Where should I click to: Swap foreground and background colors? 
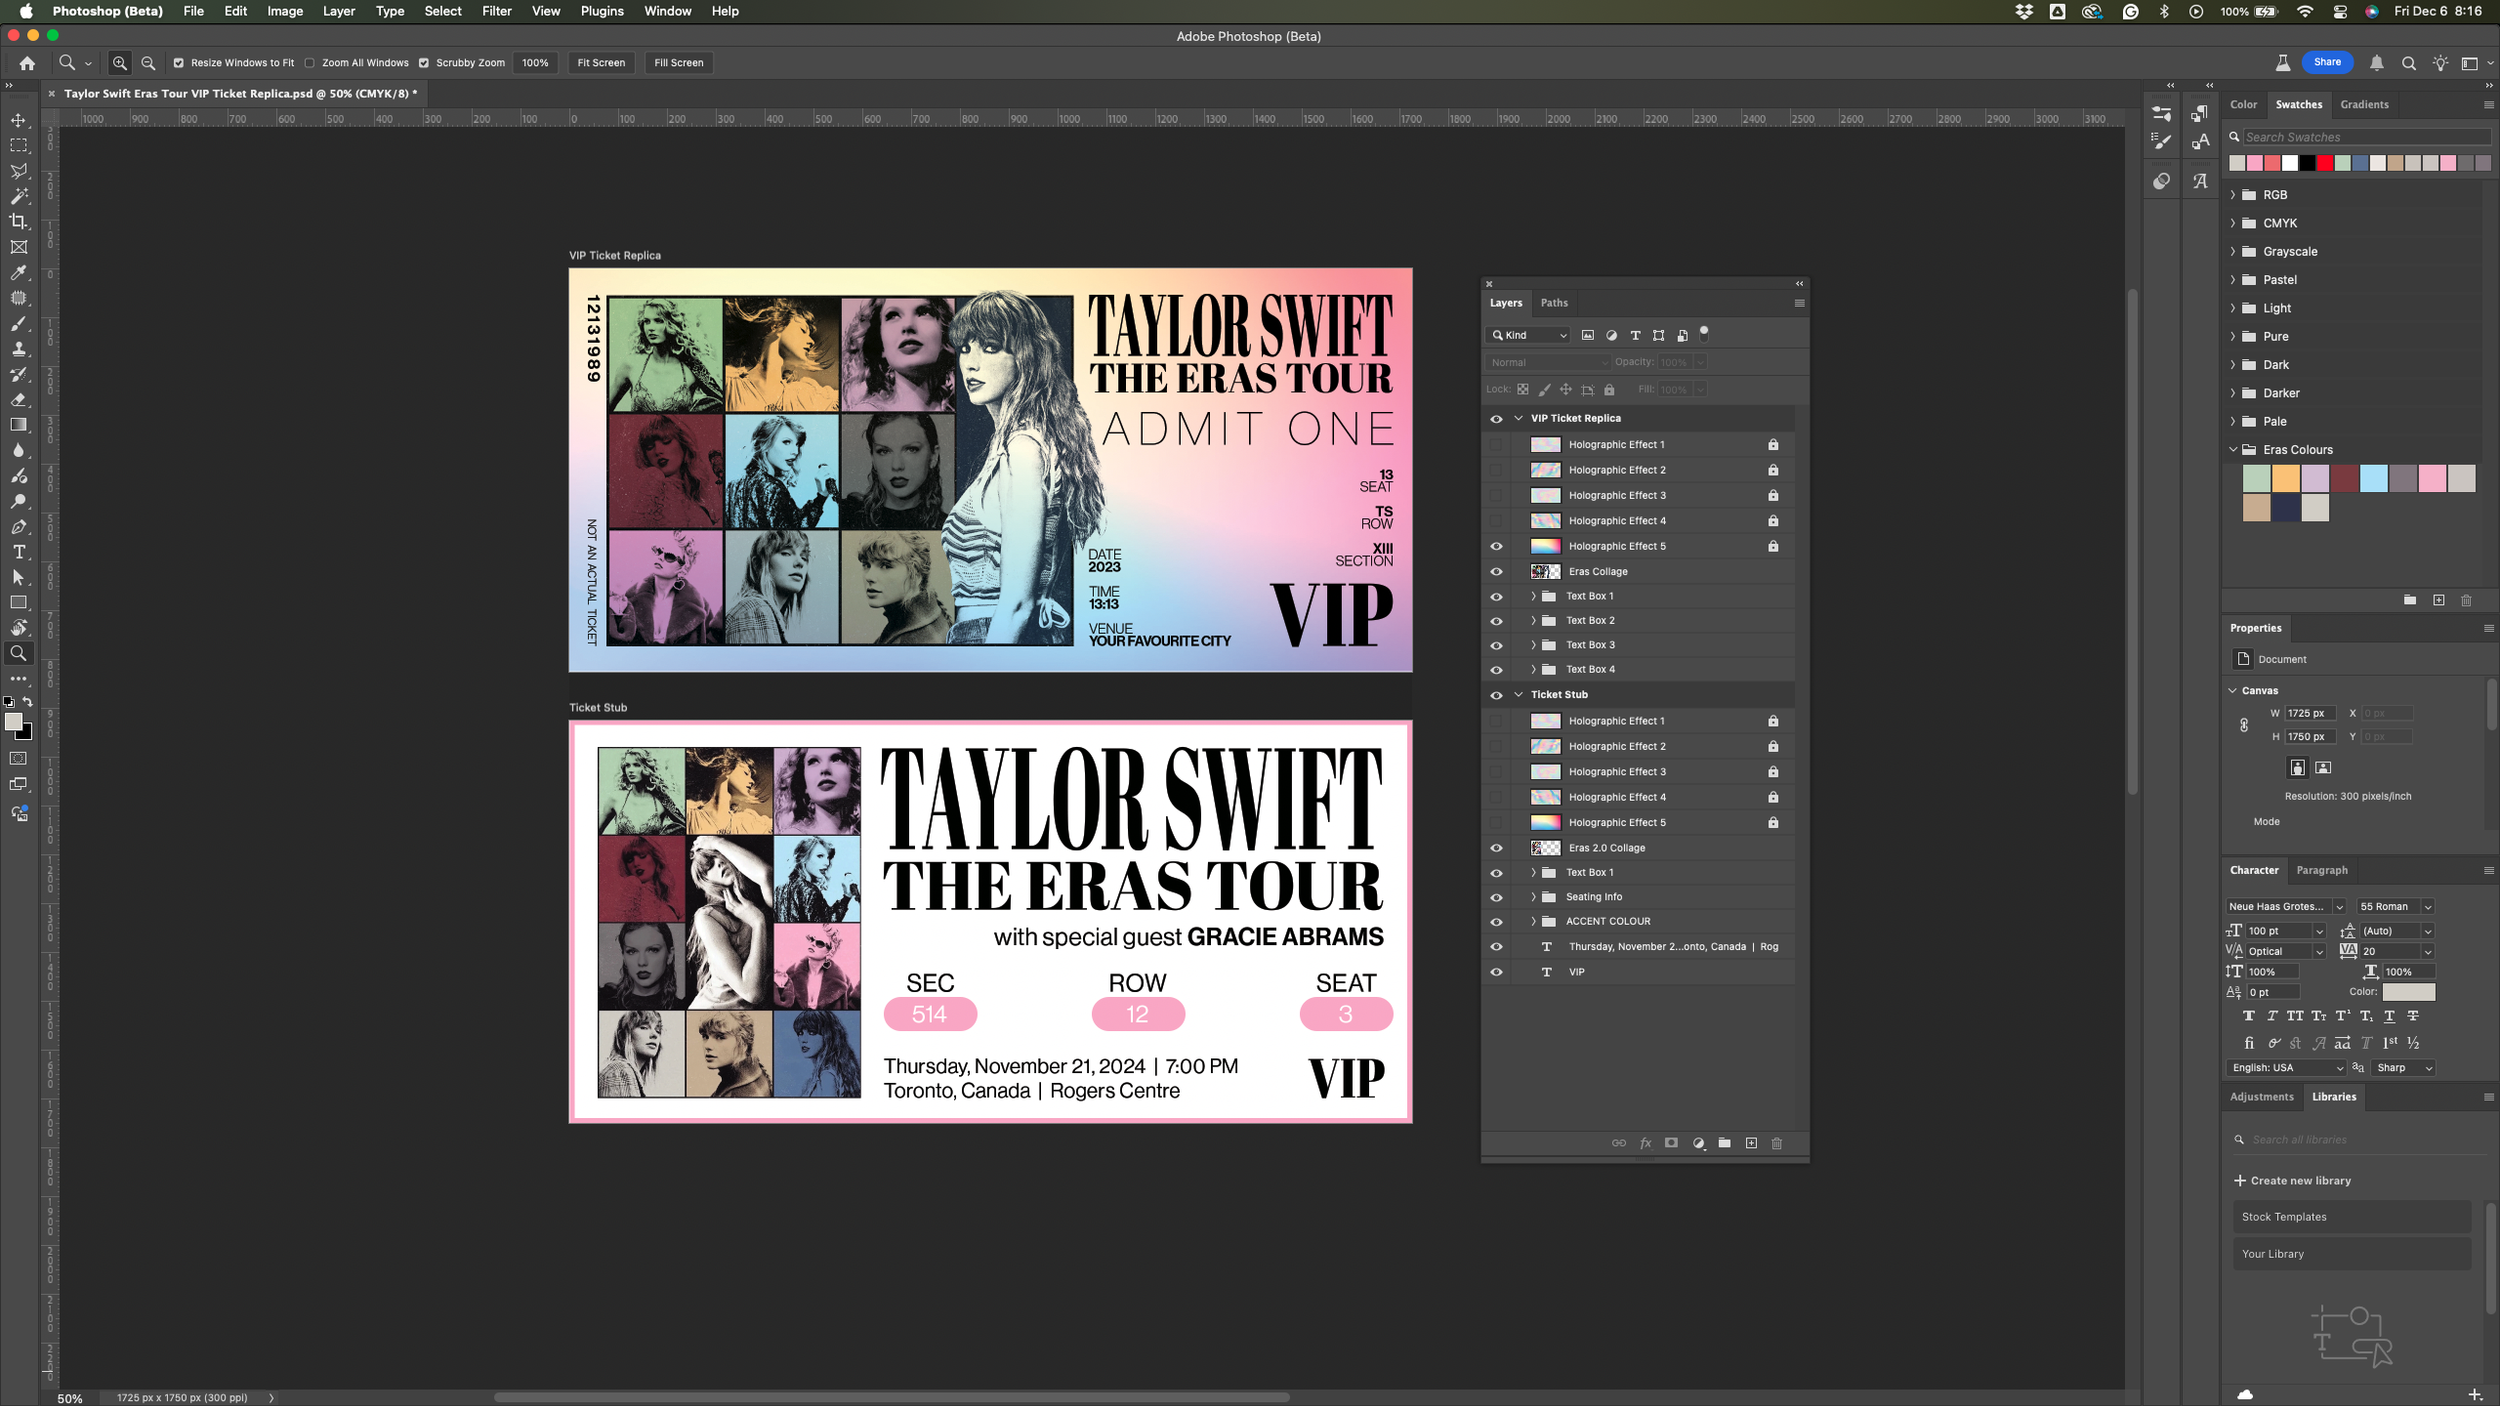click(x=28, y=702)
